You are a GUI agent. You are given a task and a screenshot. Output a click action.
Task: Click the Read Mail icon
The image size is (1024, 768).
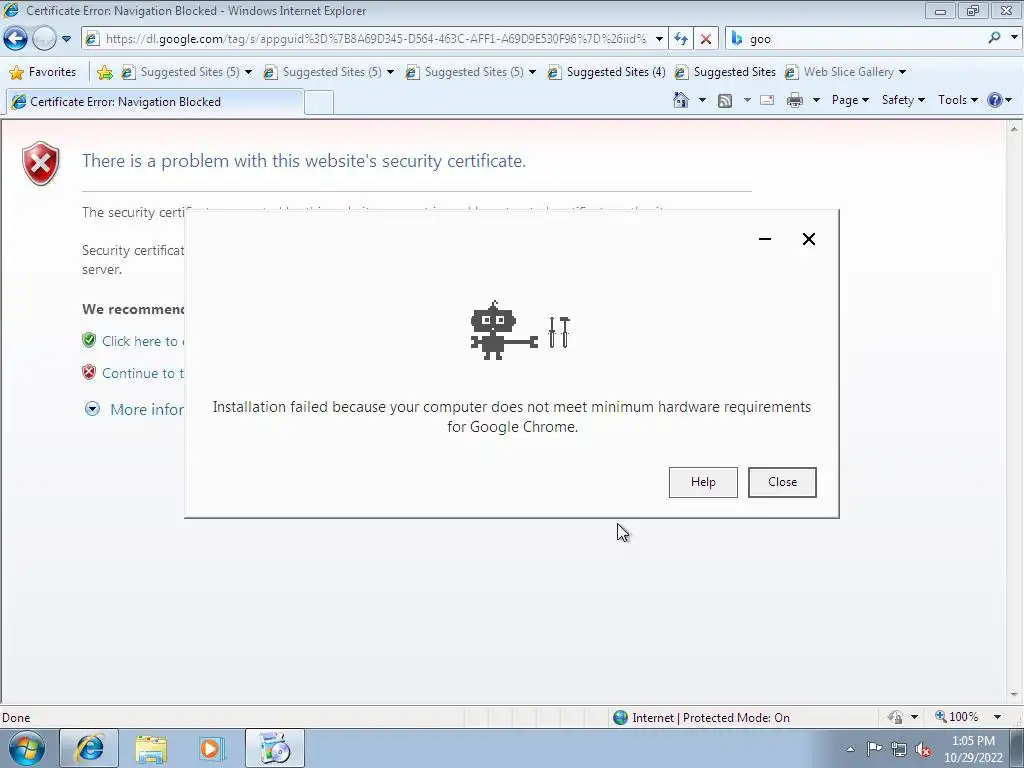(x=767, y=100)
